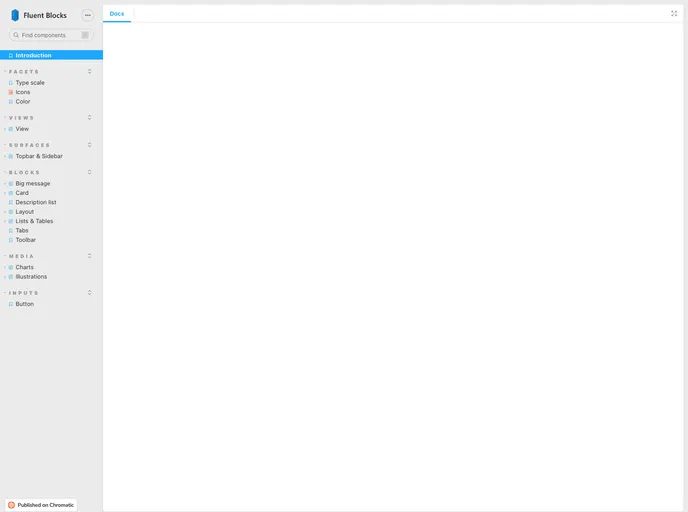
Task: Open the Icons page
Action: pyautogui.click(x=23, y=92)
